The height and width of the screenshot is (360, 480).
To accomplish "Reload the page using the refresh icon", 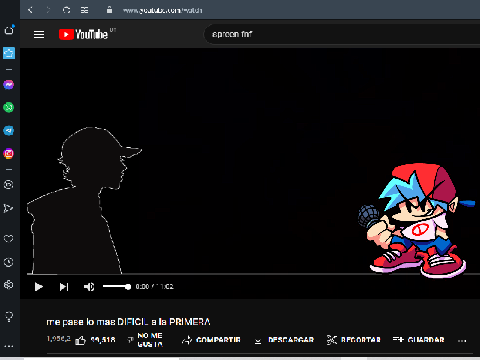I will tap(66, 10).
